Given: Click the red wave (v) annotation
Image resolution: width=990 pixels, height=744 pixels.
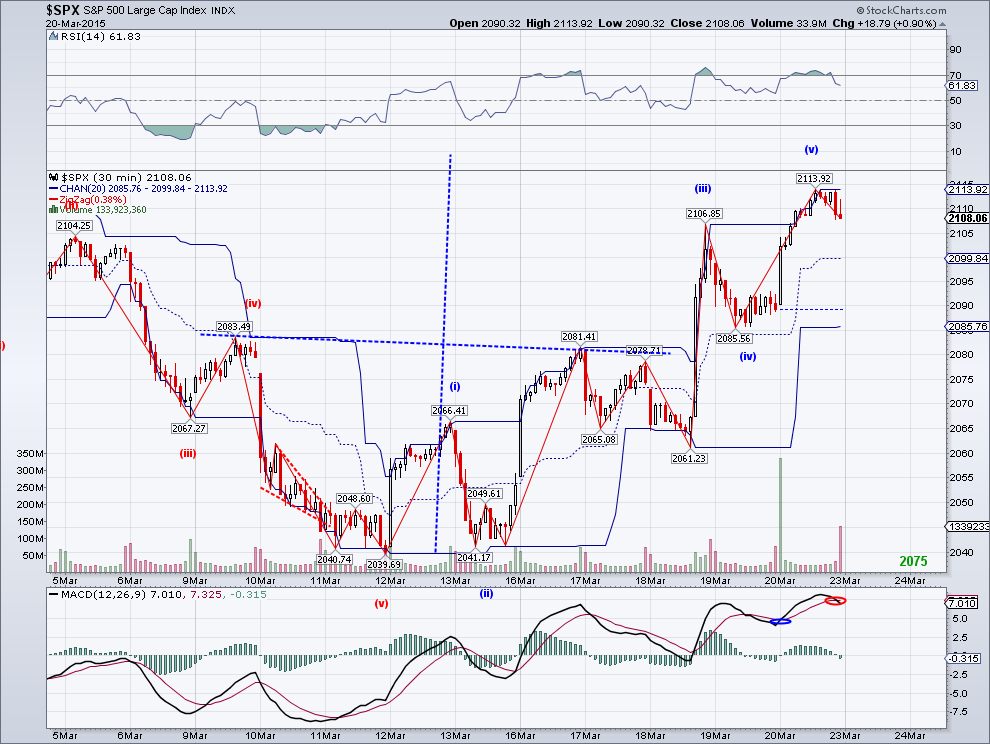Looking at the screenshot, I should [381, 603].
